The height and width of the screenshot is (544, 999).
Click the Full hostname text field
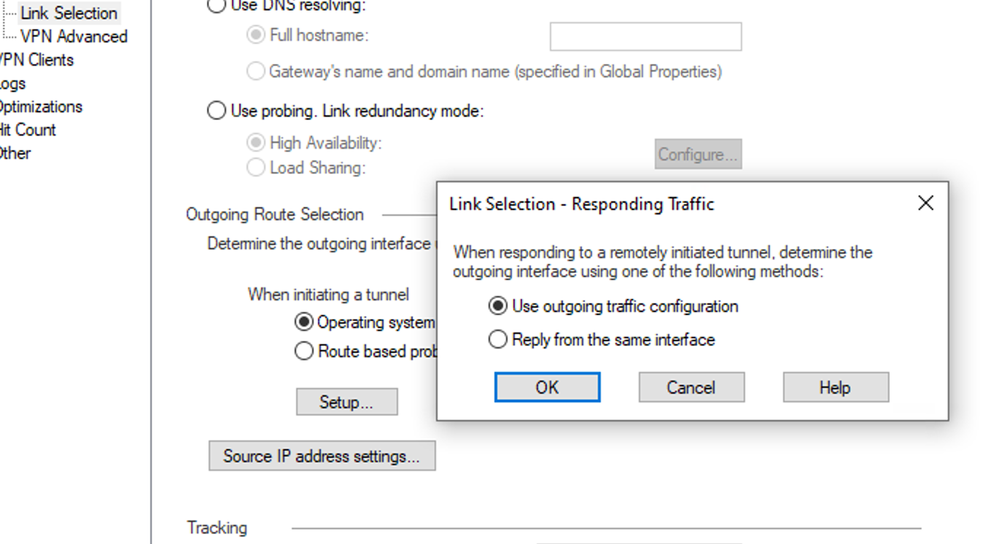[x=645, y=36]
